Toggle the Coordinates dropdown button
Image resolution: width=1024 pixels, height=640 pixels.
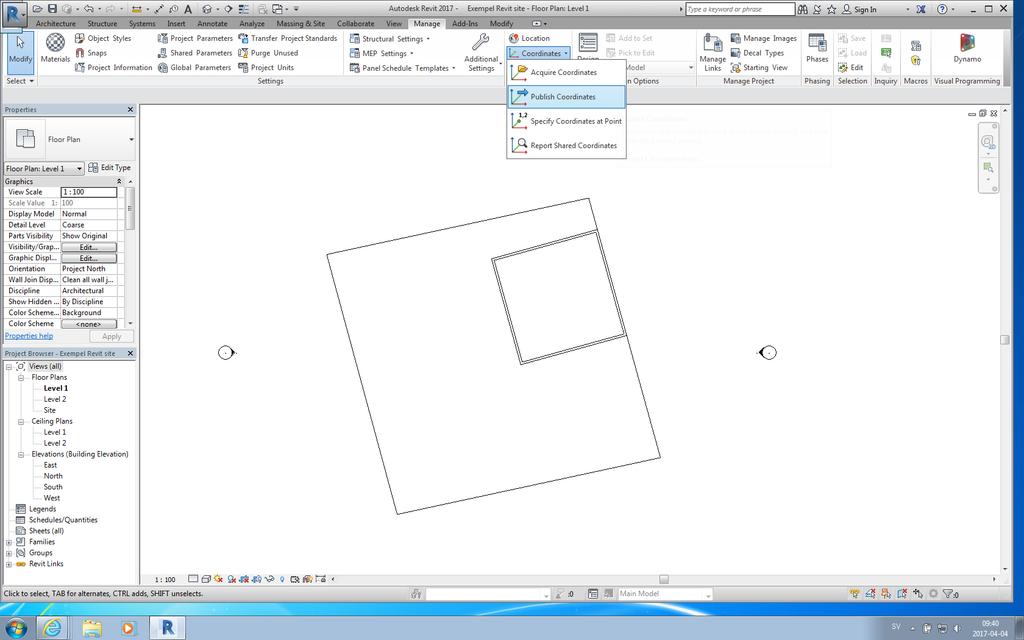pos(539,53)
